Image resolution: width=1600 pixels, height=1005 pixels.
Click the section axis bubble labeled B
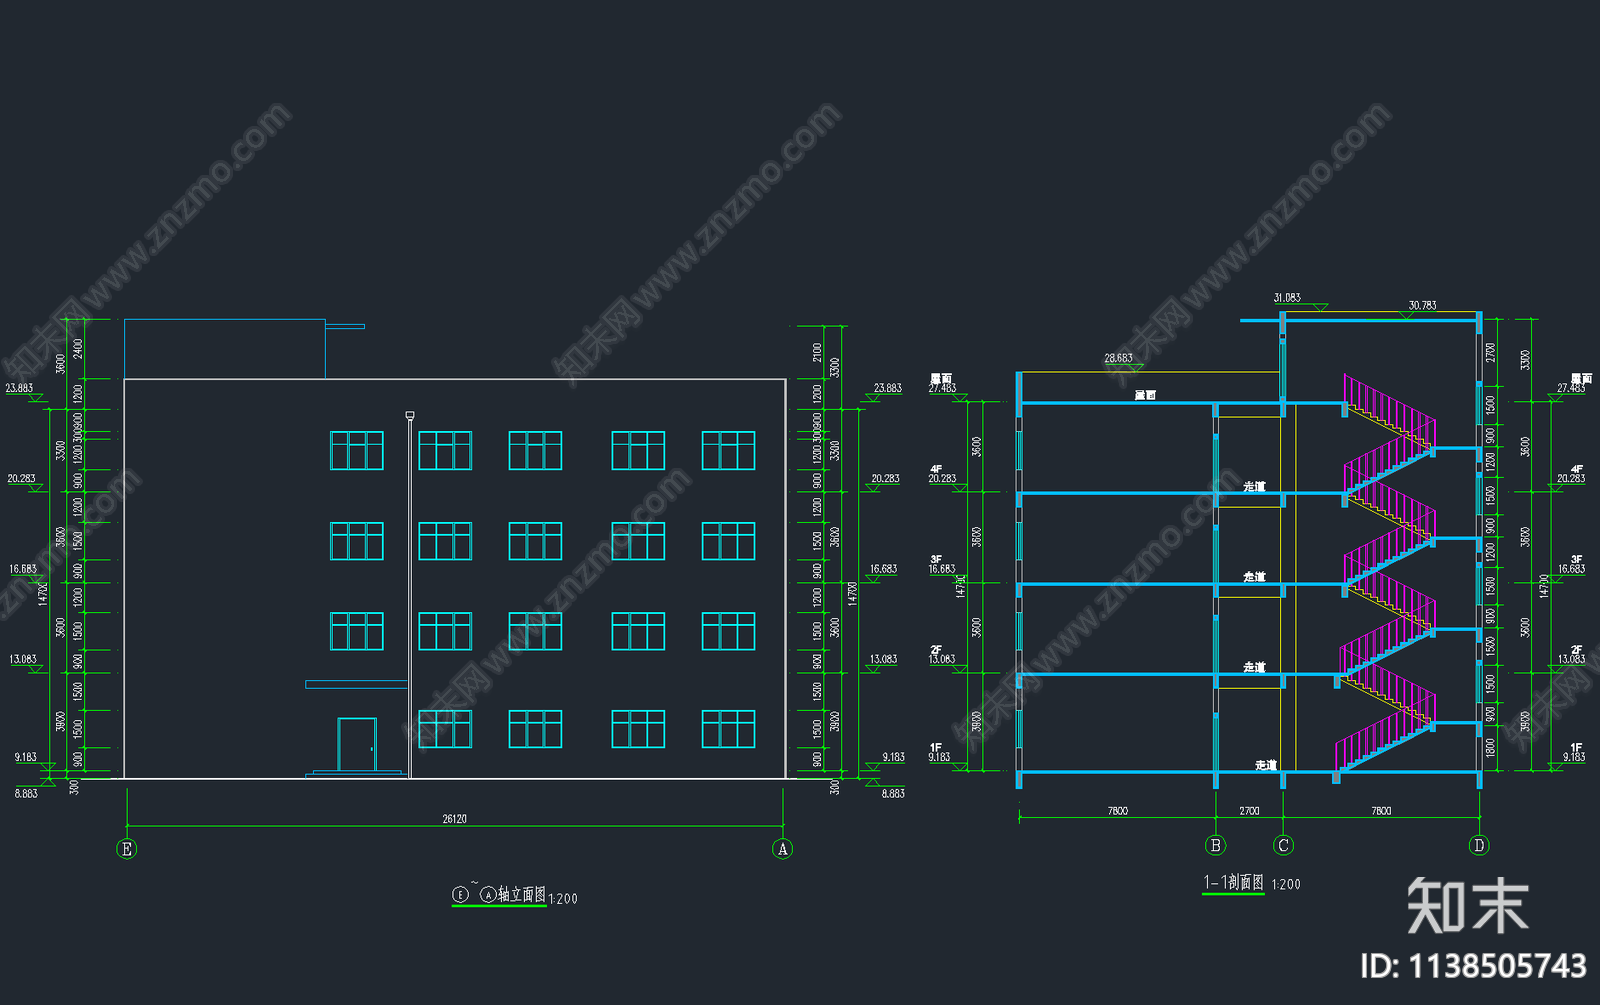[x=1216, y=845]
